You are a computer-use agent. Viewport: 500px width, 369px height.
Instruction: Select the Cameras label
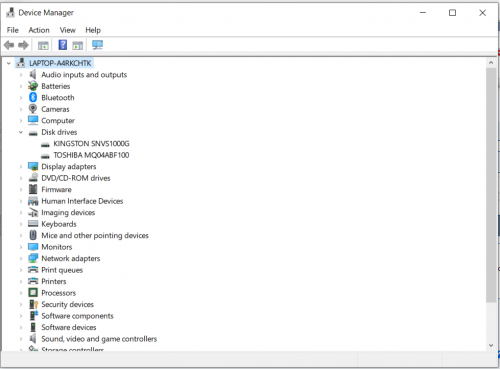tap(55, 109)
